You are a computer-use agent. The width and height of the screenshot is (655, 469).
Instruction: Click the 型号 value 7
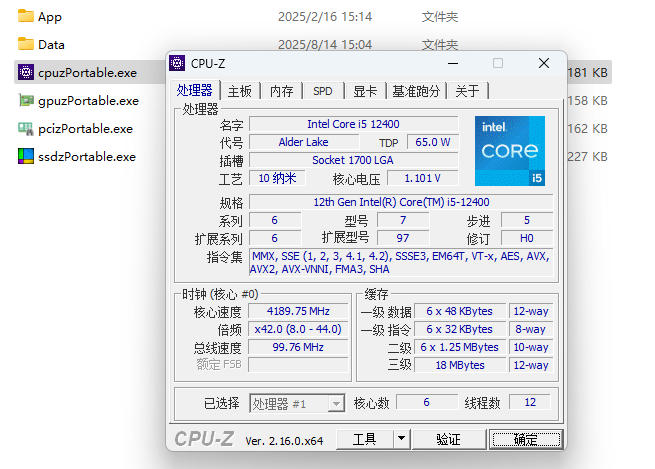pos(403,220)
